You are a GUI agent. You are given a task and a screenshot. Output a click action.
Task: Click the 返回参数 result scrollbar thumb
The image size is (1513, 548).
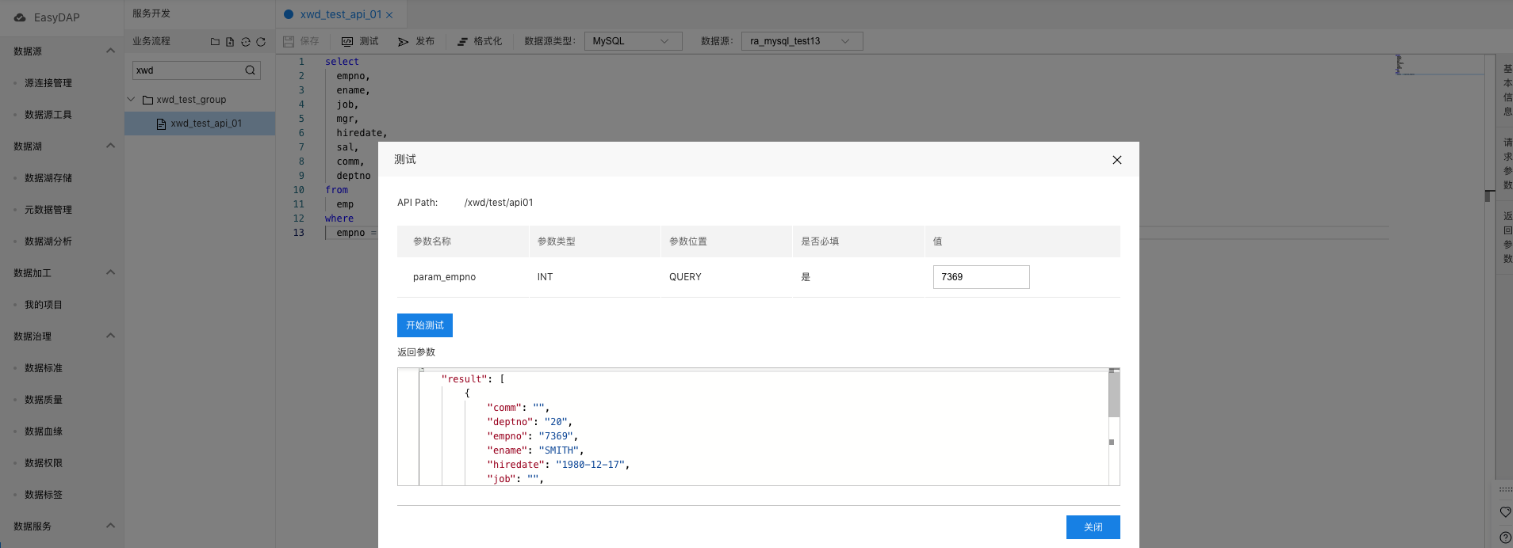coord(1114,395)
